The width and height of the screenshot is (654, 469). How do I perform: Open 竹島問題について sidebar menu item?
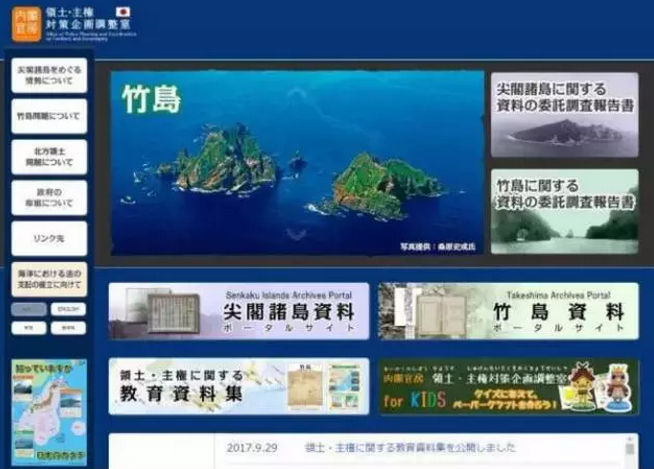49,117
